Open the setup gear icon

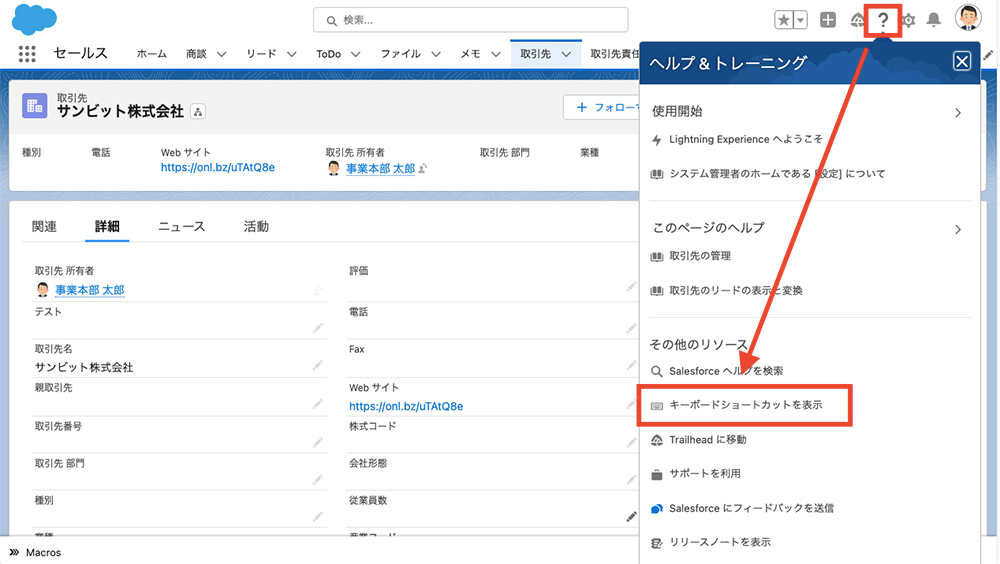point(909,20)
